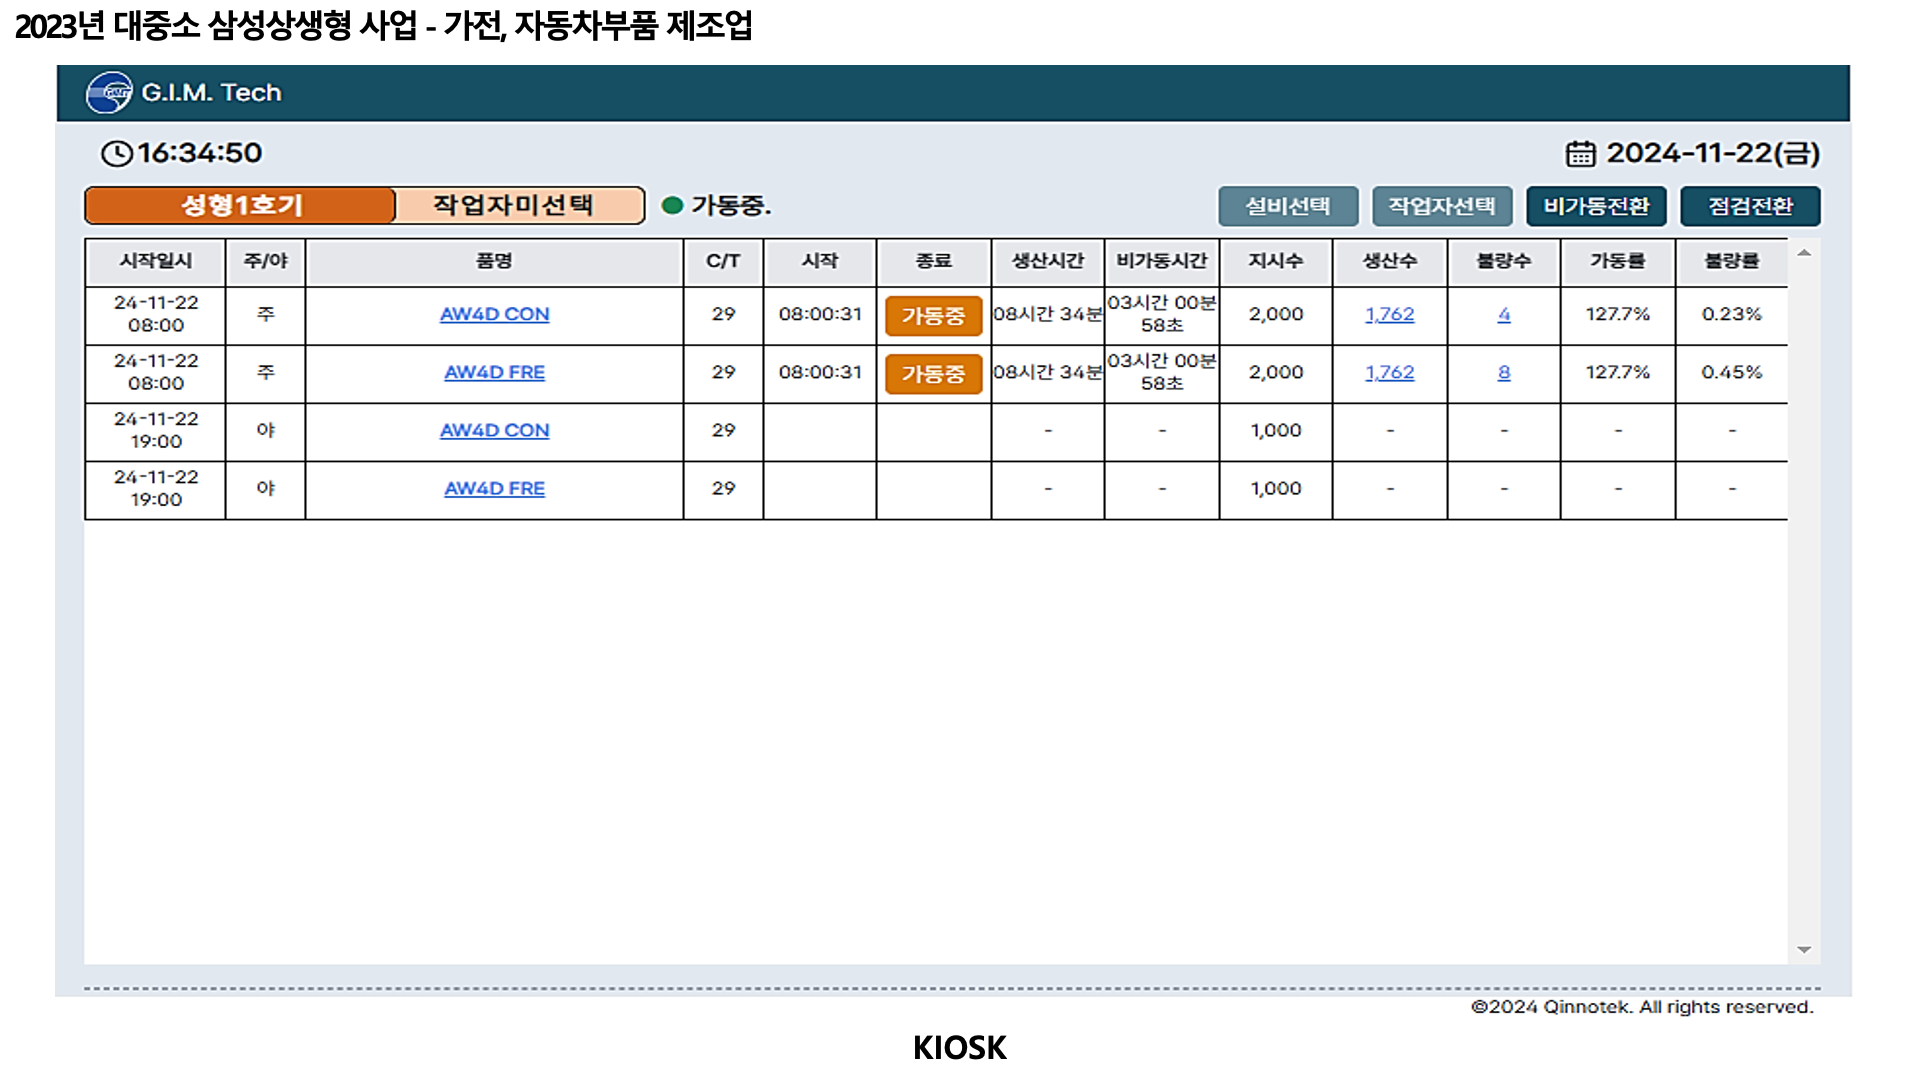Image resolution: width=1920 pixels, height=1080 pixels.
Task: Click the vertical scrollbar track of the table
Action: (1804, 600)
